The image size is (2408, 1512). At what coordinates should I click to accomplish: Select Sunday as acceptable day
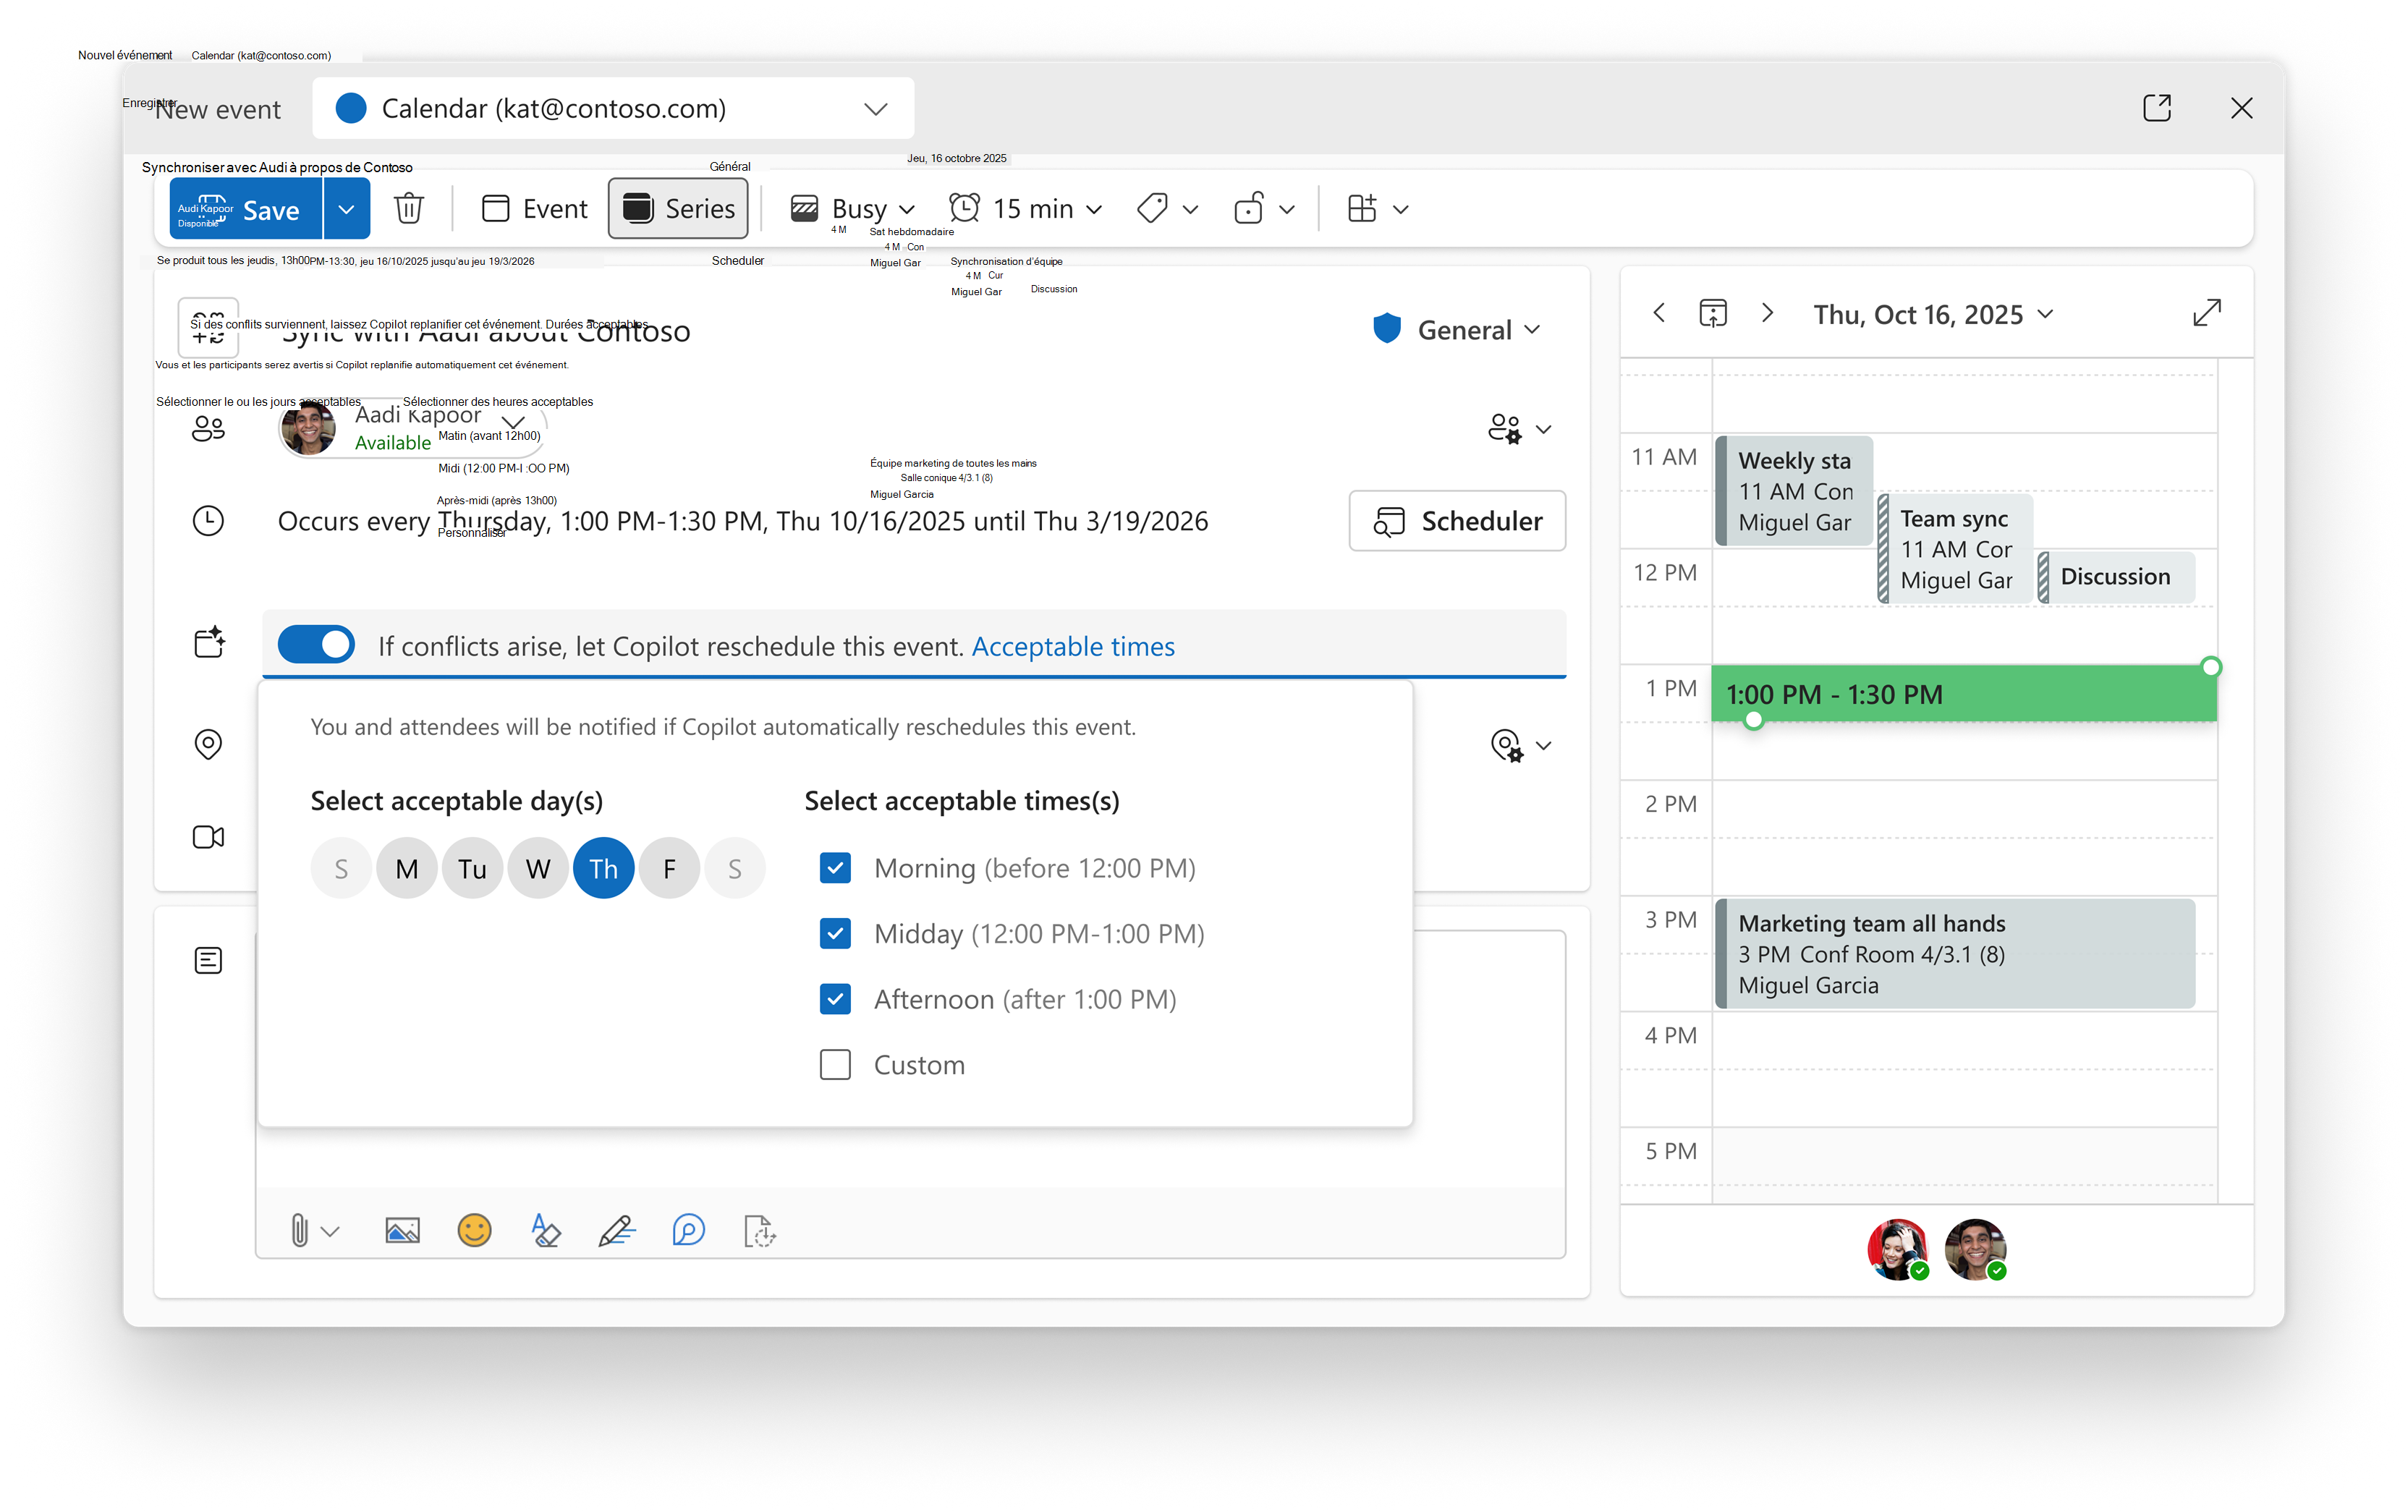click(341, 868)
